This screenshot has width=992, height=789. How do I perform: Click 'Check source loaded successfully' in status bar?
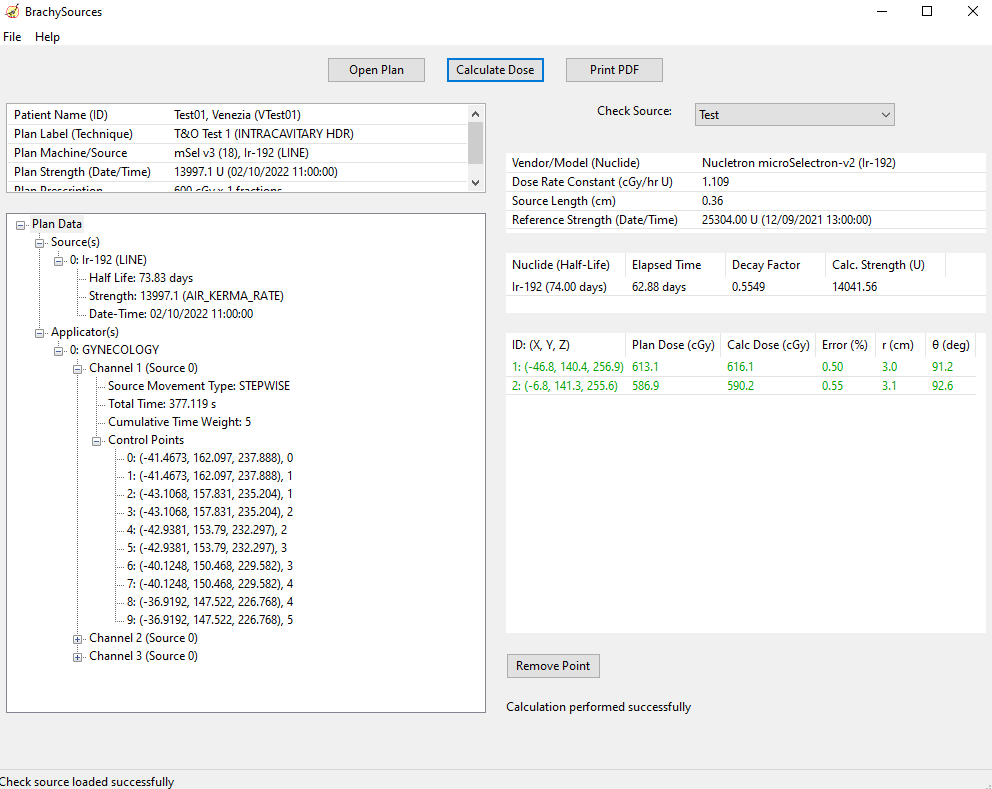click(87, 782)
